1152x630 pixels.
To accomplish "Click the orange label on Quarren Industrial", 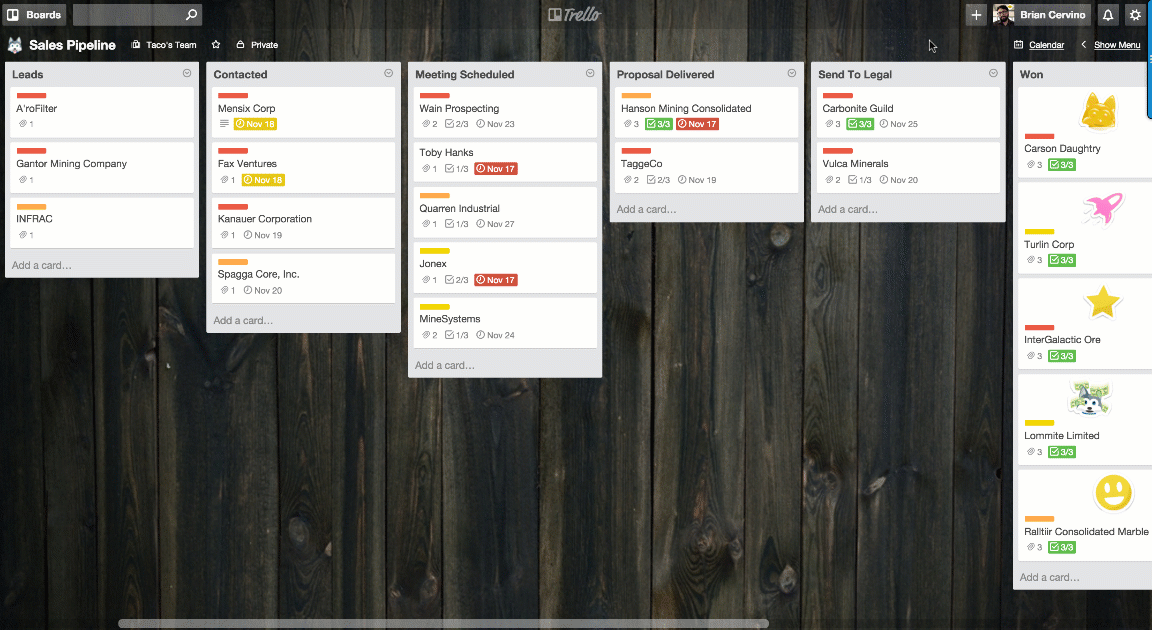I will point(434,195).
